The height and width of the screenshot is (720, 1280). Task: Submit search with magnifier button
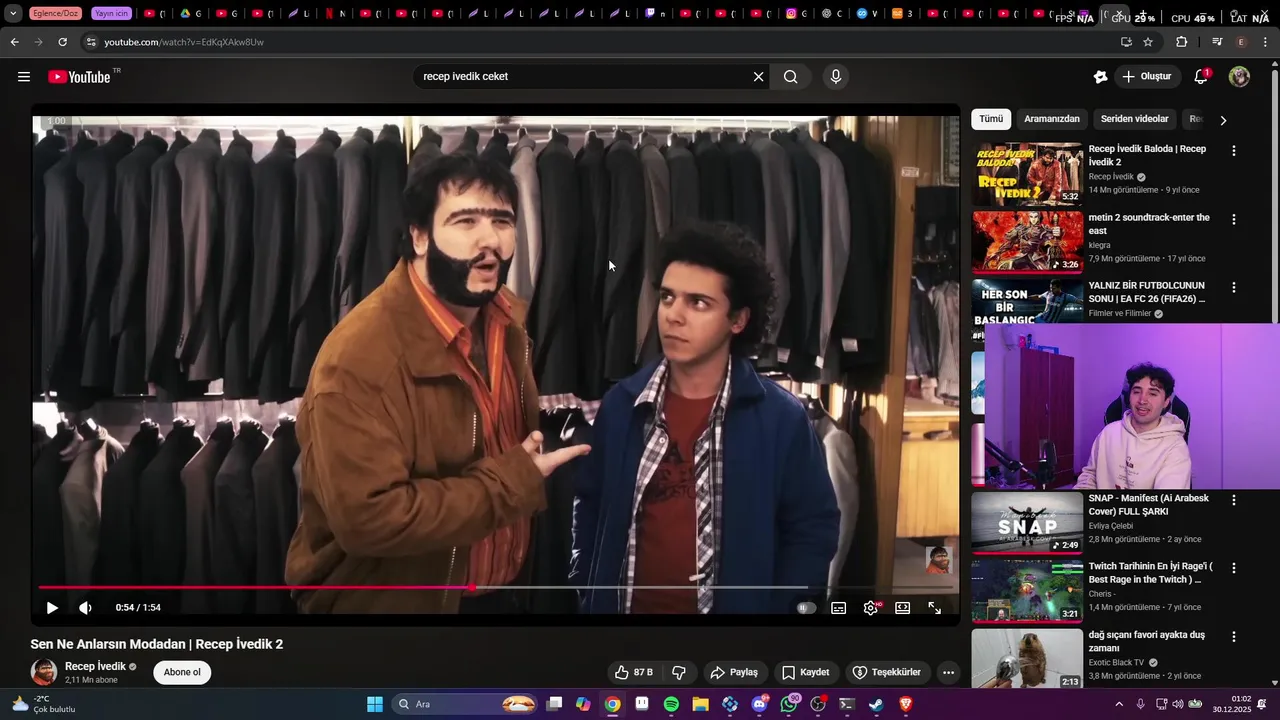click(790, 77)
